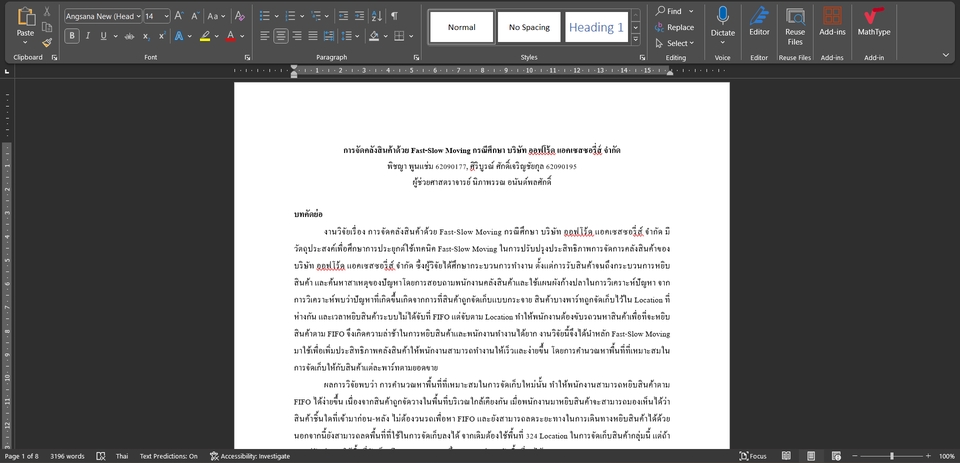This screenshot has height=463, width=960.
Task: Open font name dropdown
Action: click(x=138, y=17)
